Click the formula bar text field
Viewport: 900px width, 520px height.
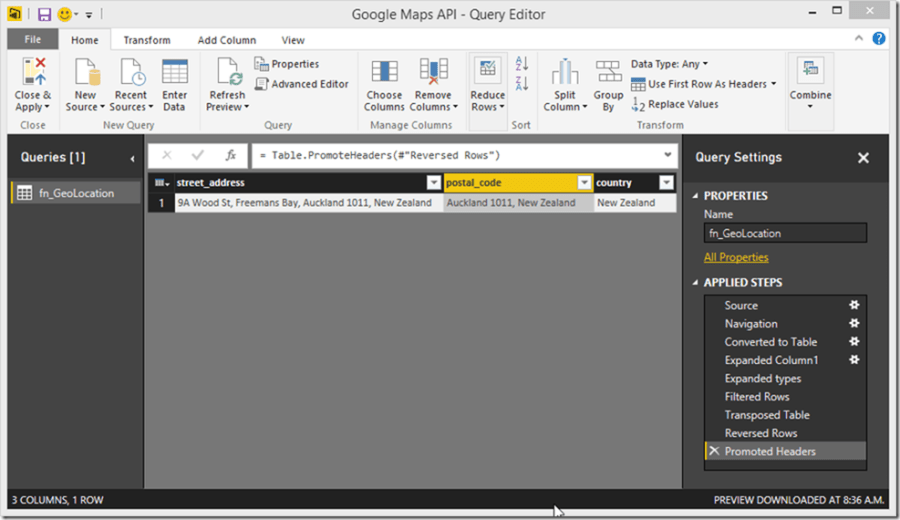click(456, 155)
